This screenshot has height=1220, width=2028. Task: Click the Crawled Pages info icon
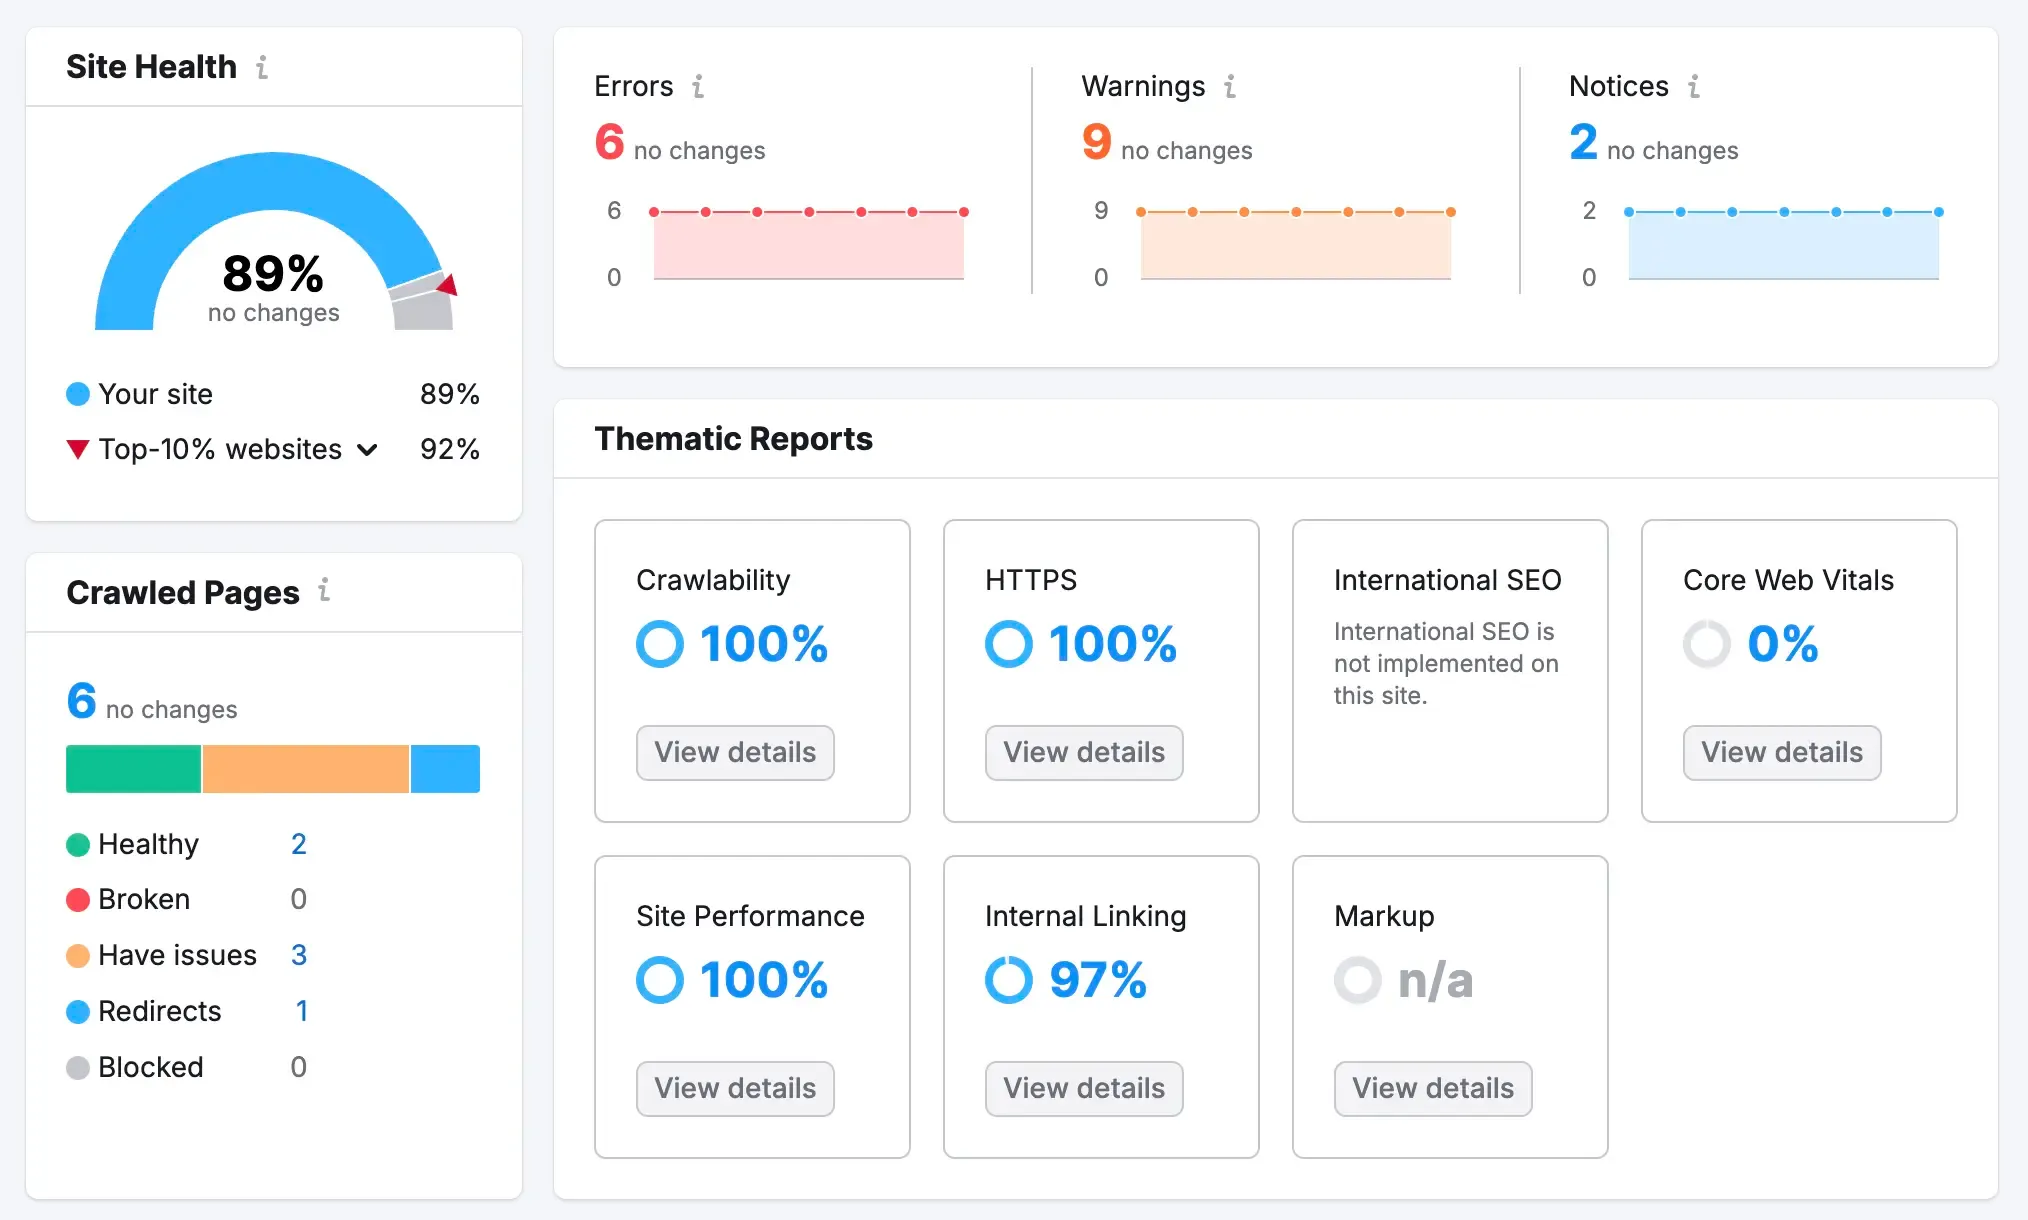pyautogui.click(x=324, y=591)
